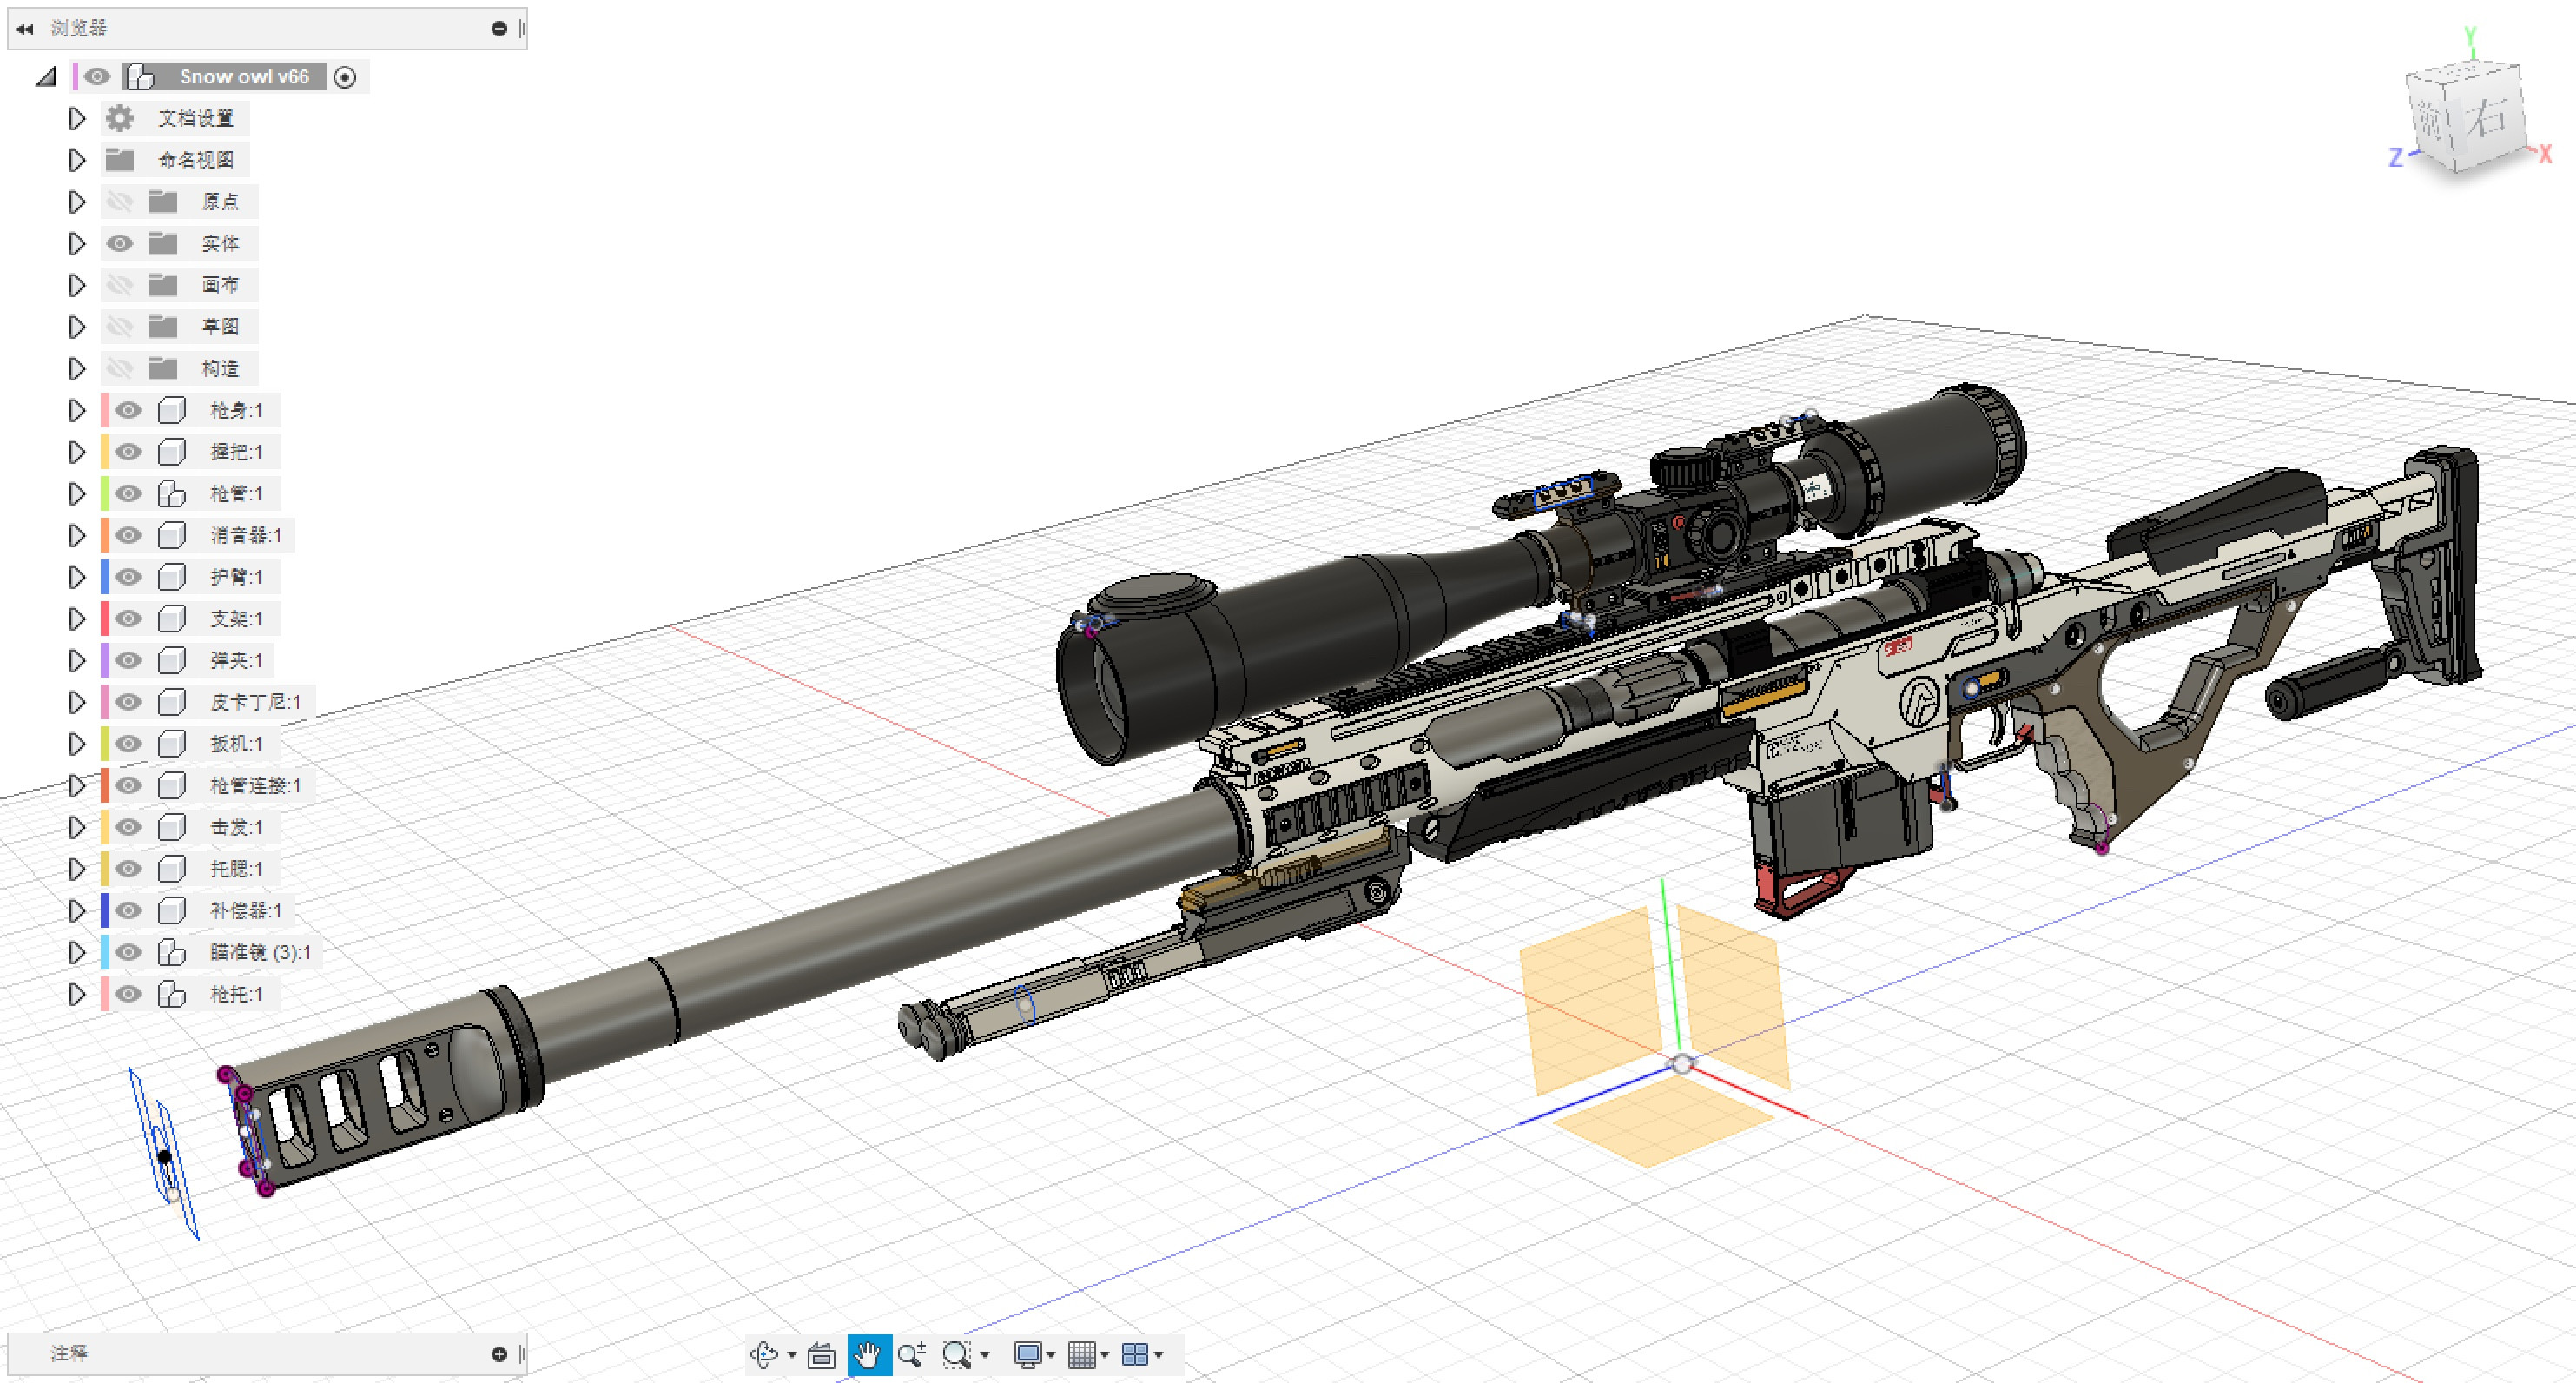Activate Snow owl v66 radio button
2576x1383 pixels.
pos(345,77)
